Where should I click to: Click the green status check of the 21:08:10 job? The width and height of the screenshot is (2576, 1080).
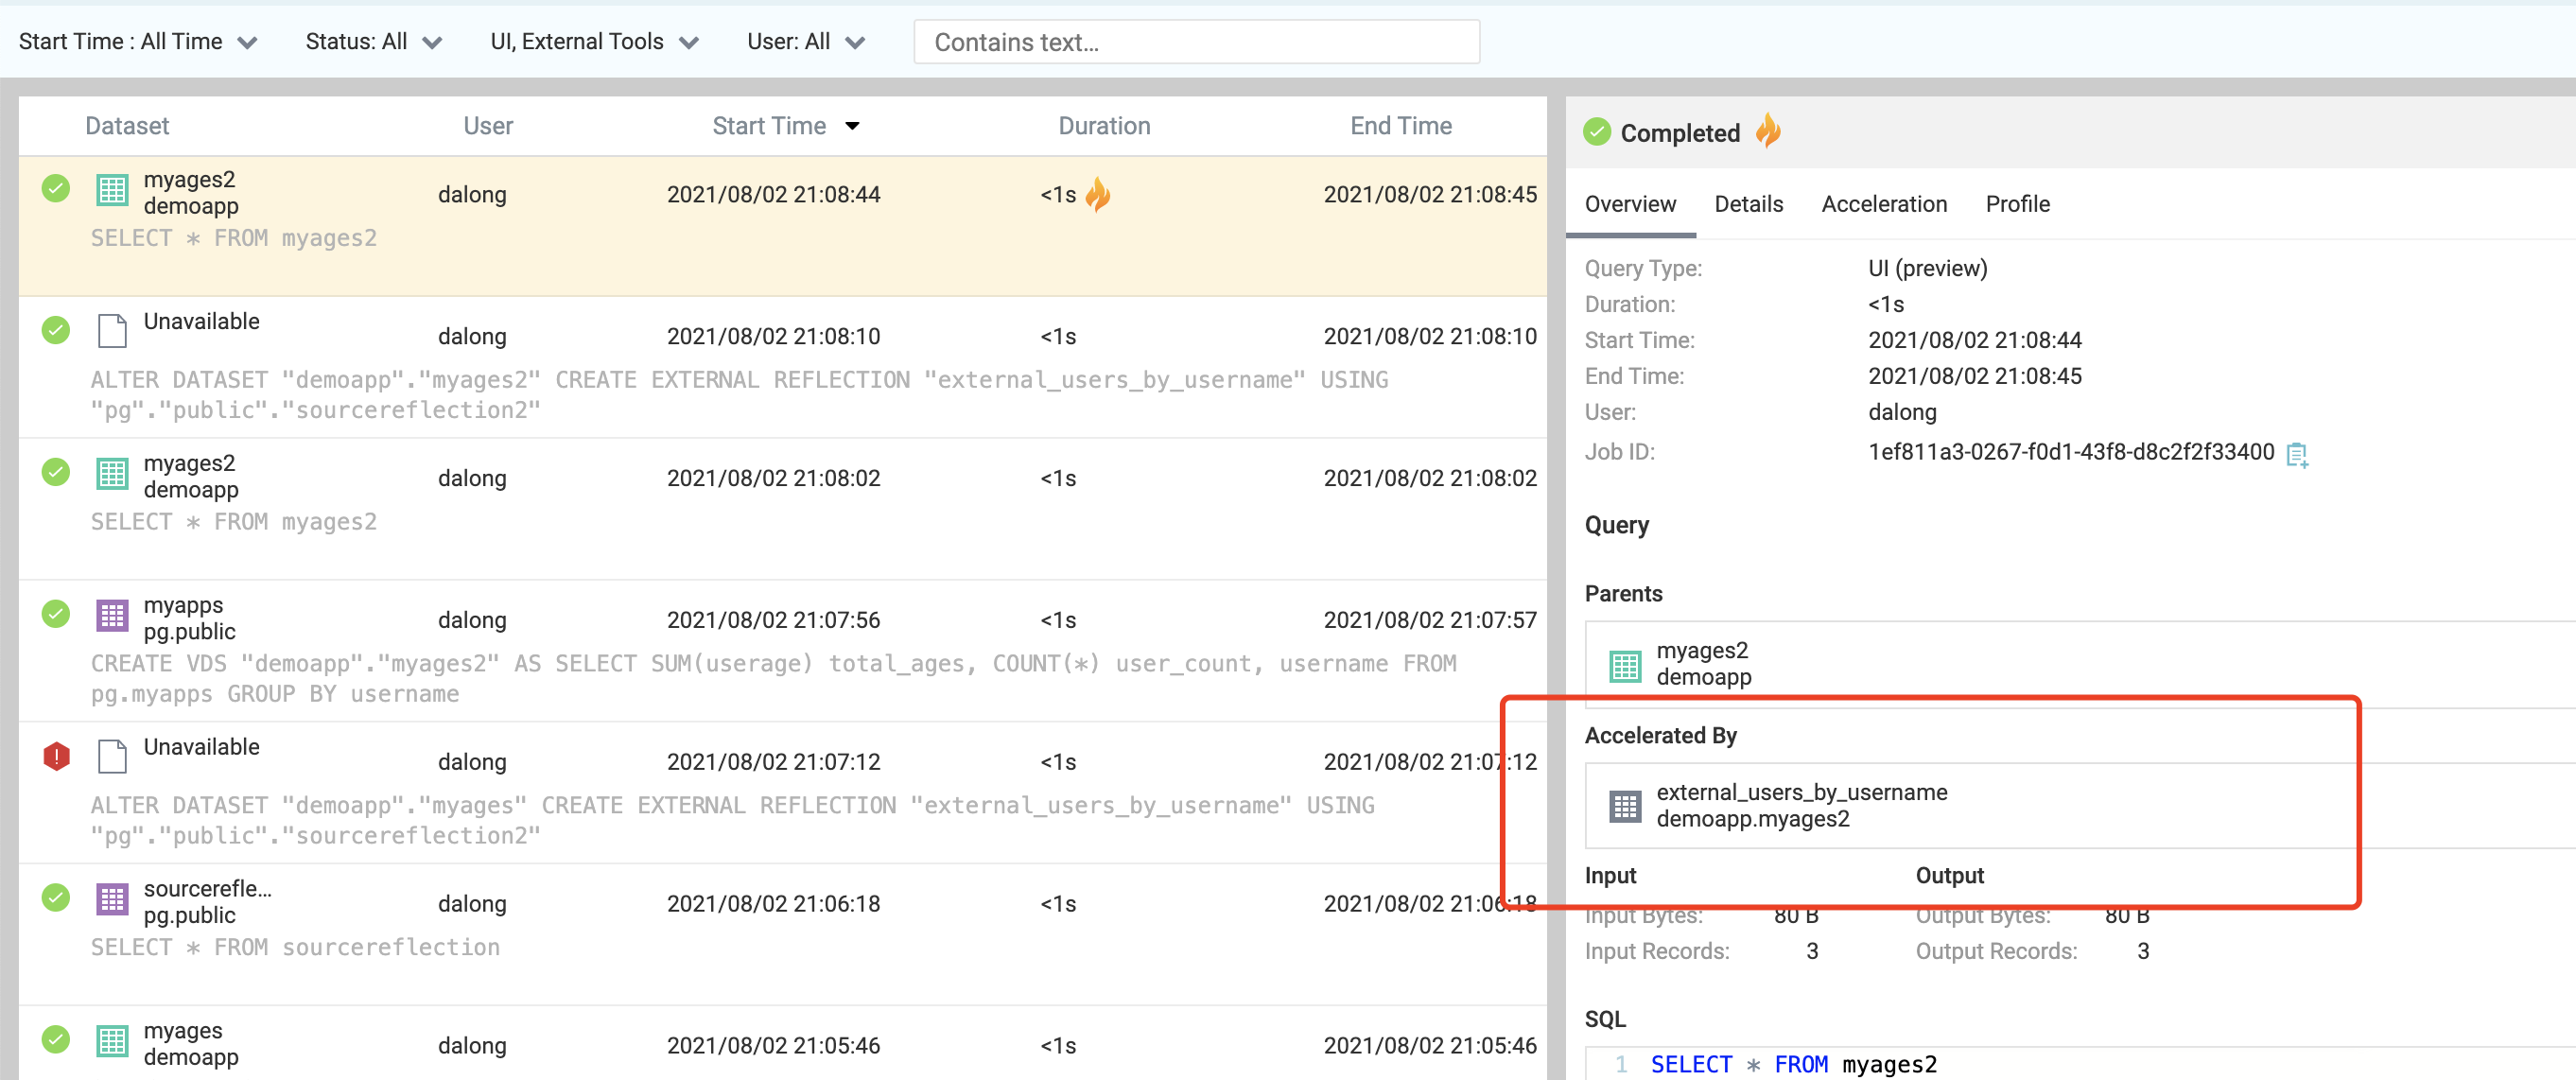tap(56, 330)
